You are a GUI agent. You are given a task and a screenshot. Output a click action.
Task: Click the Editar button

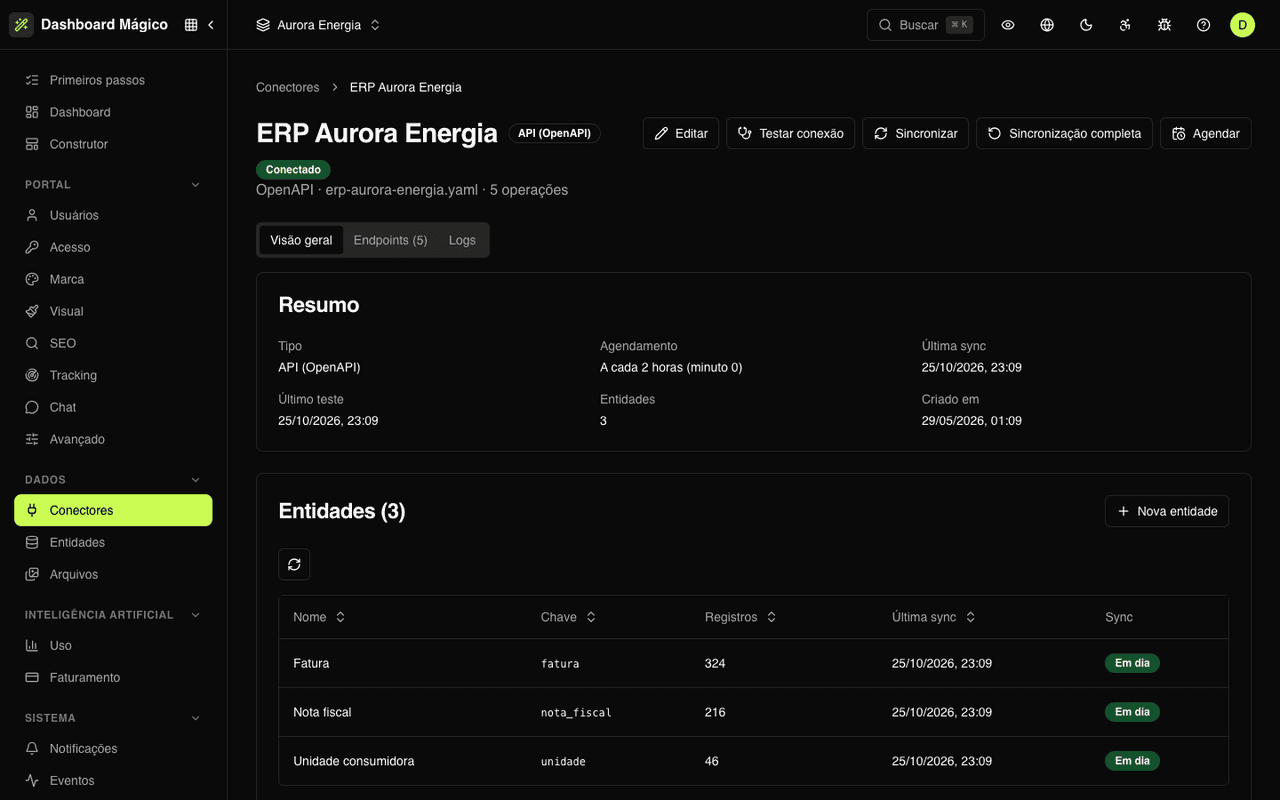[x=681, y=133]
